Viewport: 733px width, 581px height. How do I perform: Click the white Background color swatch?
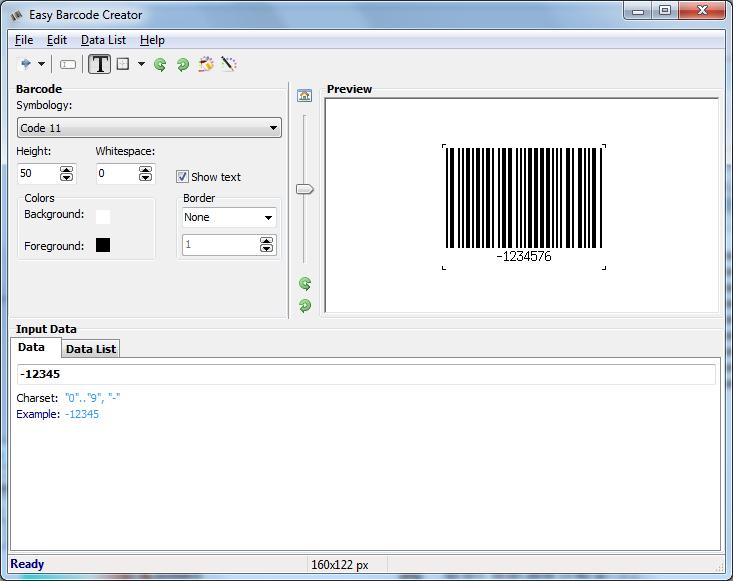point(103,215)
